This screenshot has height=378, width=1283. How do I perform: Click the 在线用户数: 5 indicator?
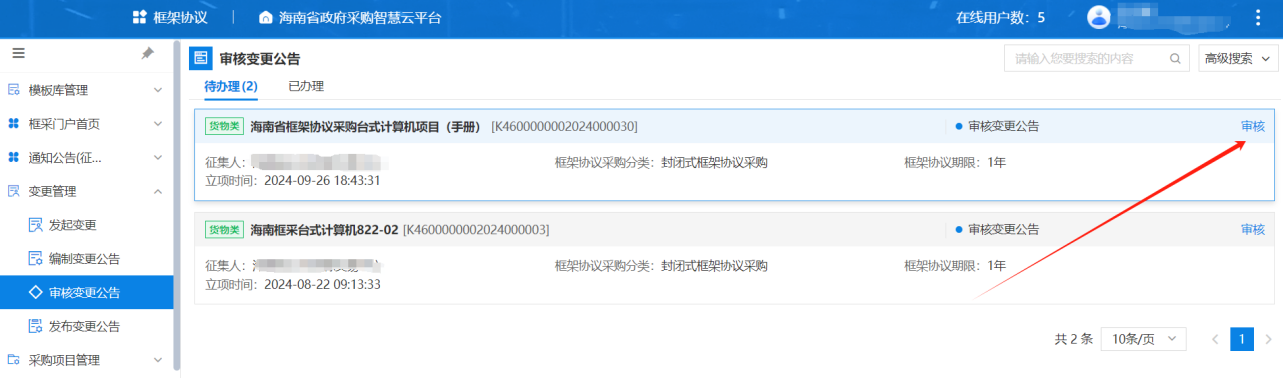(1000, 17)
